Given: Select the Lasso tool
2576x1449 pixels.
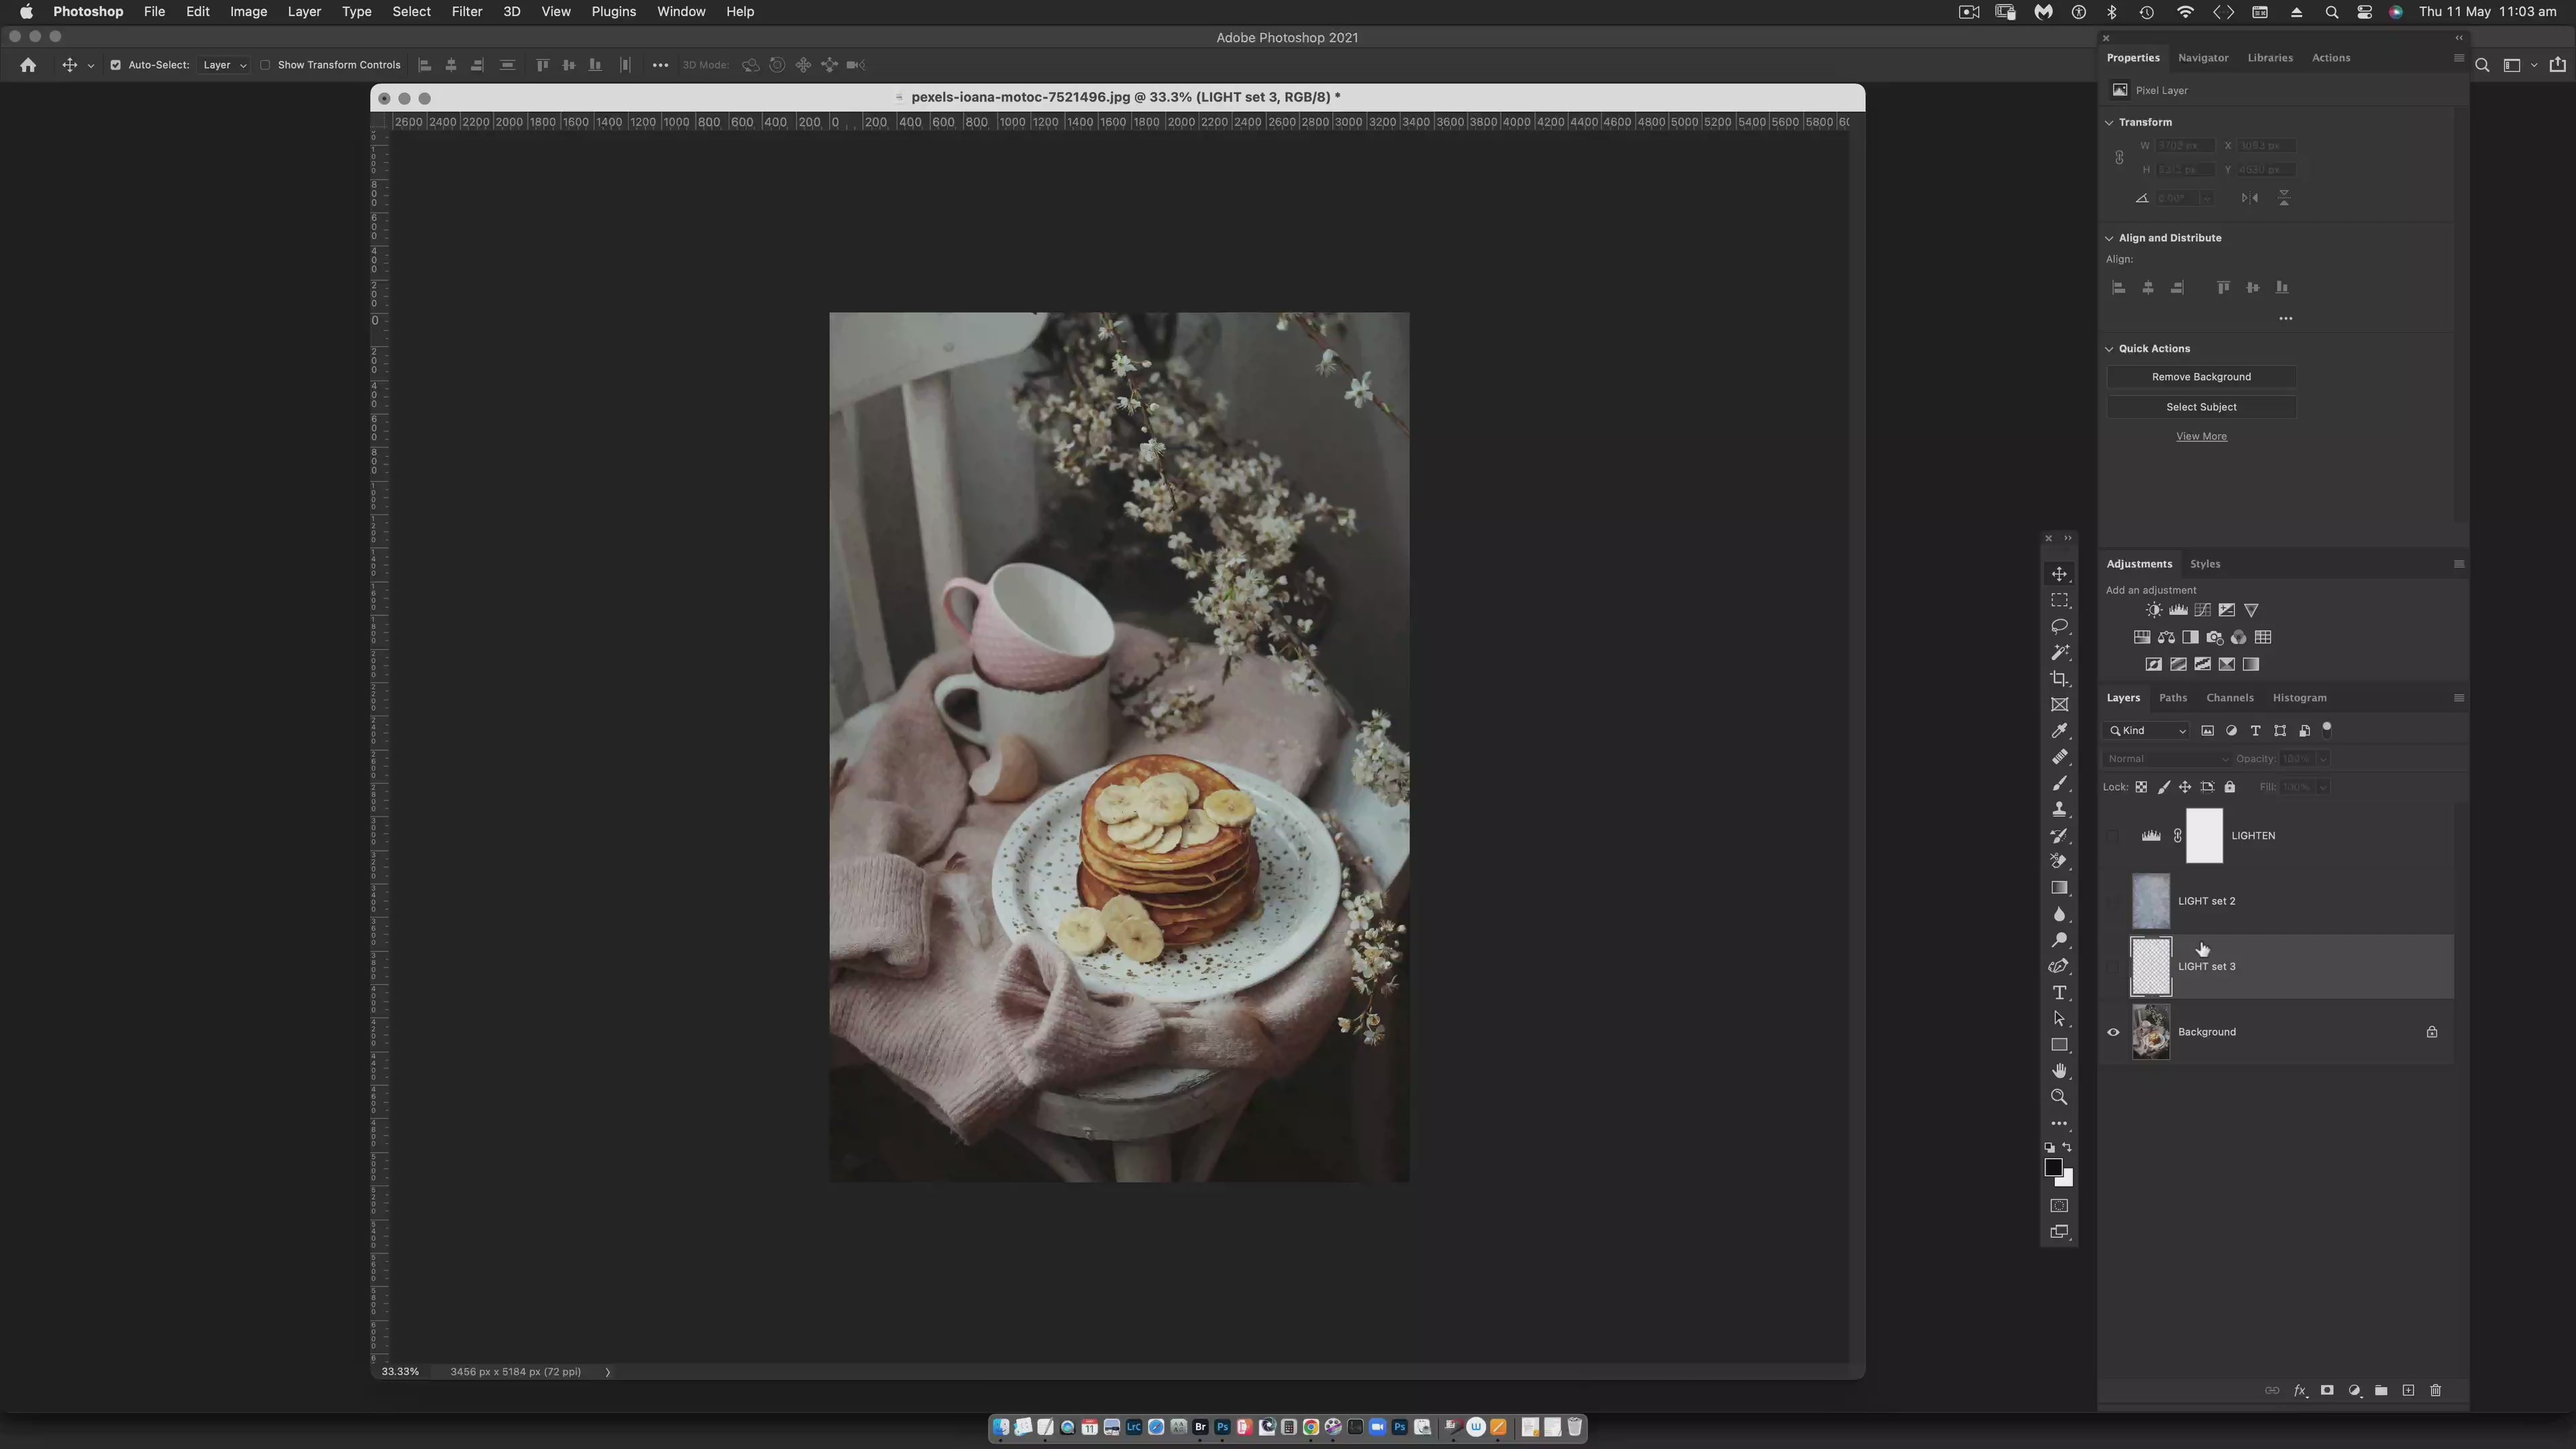Looking at the screenshot, I should 2059,626.
